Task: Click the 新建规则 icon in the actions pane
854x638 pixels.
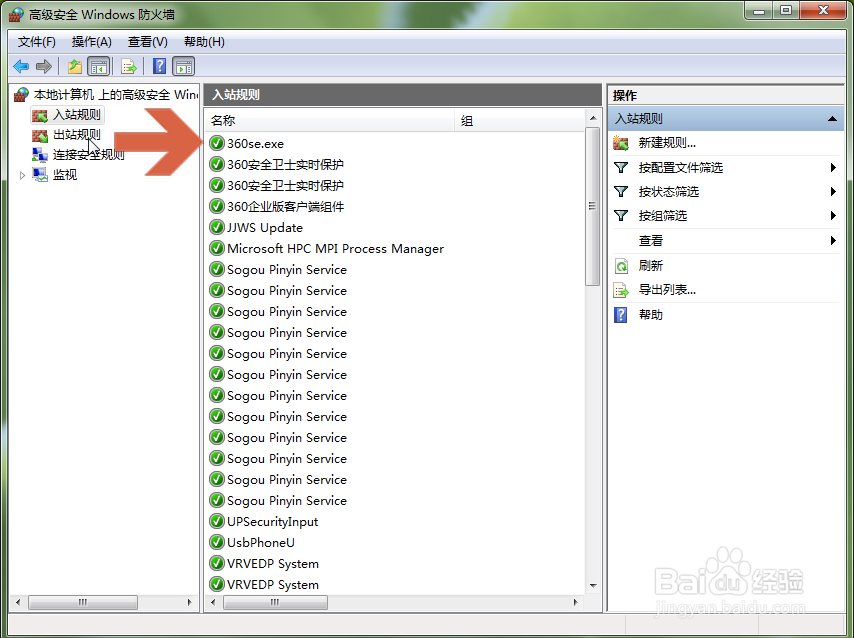Action: coord(621,143)
